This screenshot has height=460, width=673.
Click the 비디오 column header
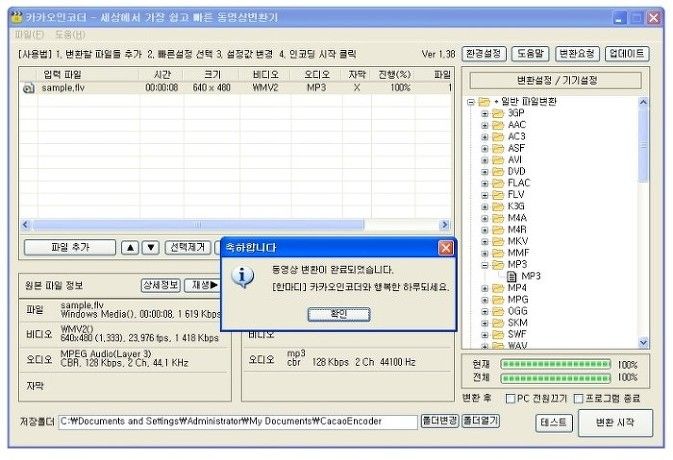point(265,75)
